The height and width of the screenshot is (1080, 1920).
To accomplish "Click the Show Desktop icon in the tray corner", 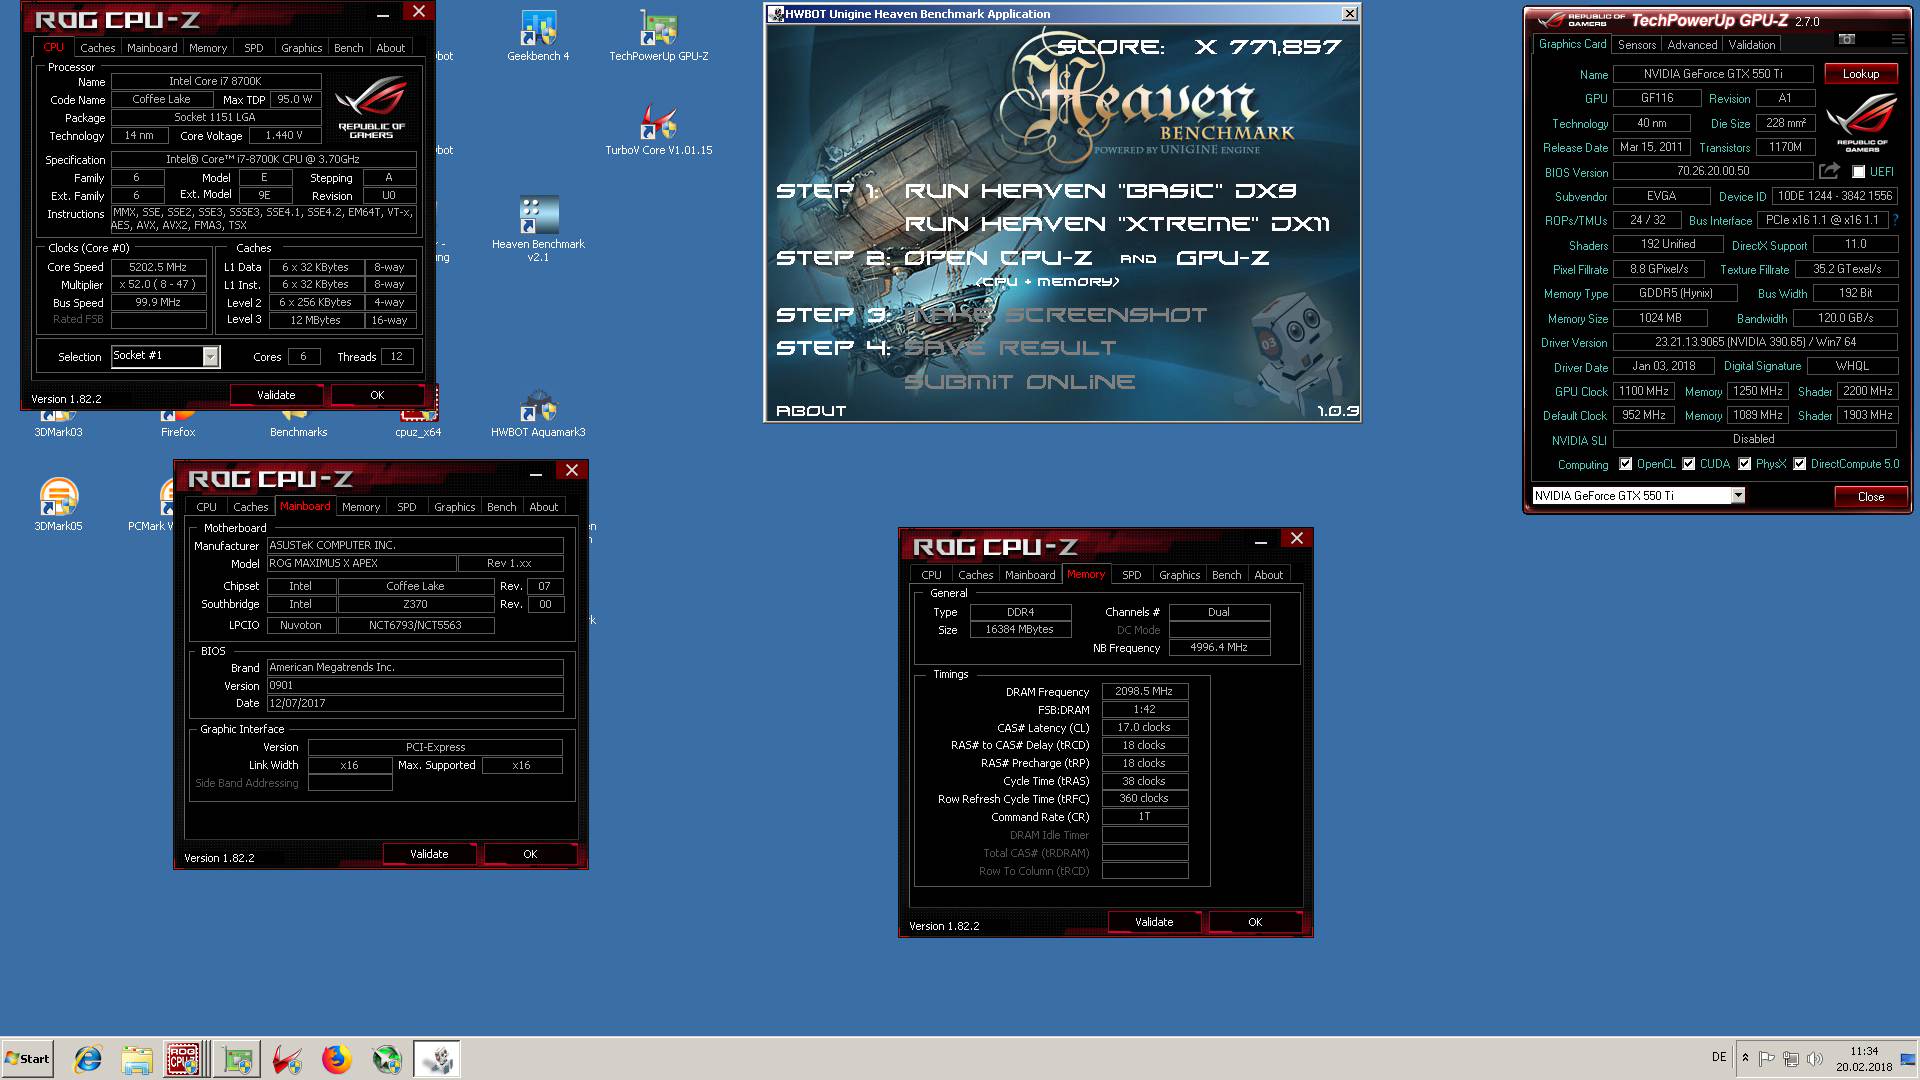I will [x=1907, y=1059].
